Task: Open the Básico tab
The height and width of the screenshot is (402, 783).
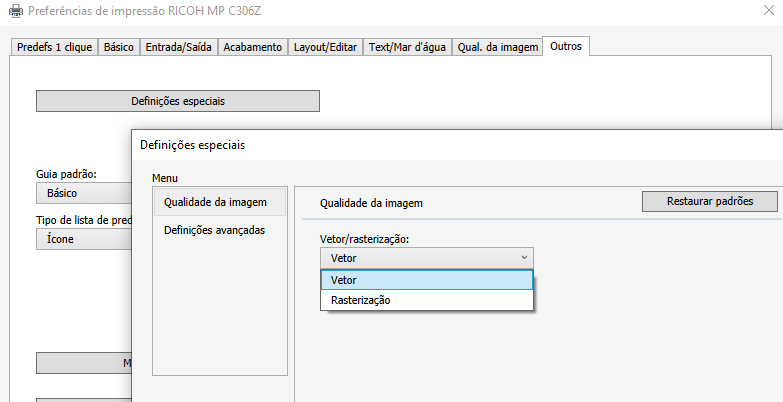Action: coord(118,47)
